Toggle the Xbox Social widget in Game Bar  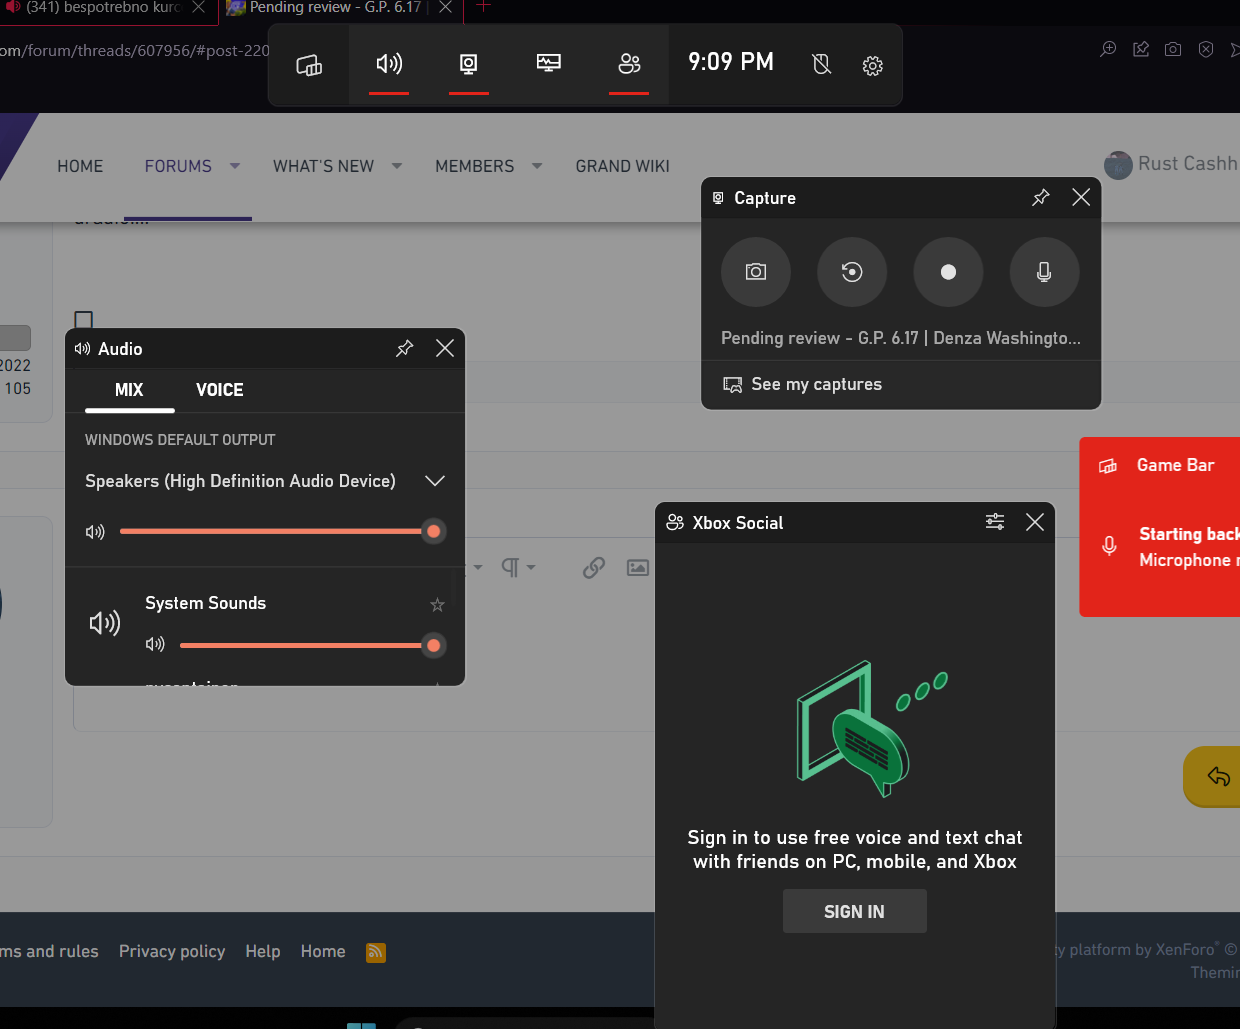[x=629, y=65]
